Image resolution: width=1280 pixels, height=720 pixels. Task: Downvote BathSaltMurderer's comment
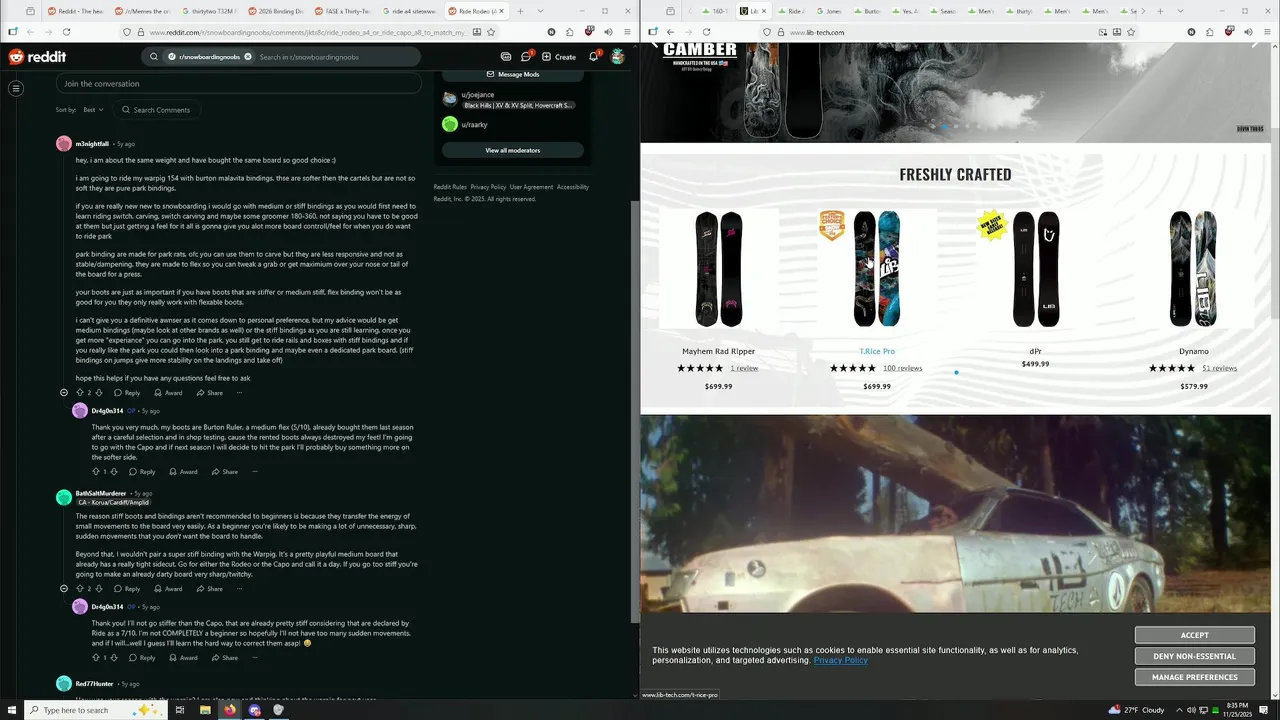98,589
